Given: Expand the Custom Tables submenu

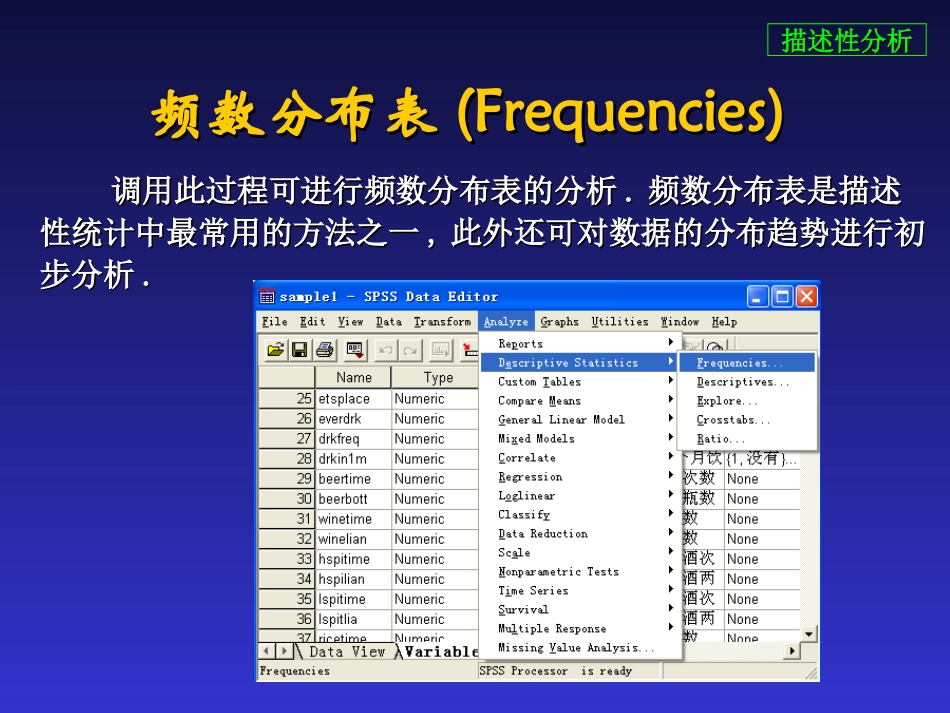Looking at the screenshot, I should coord(581,382).
